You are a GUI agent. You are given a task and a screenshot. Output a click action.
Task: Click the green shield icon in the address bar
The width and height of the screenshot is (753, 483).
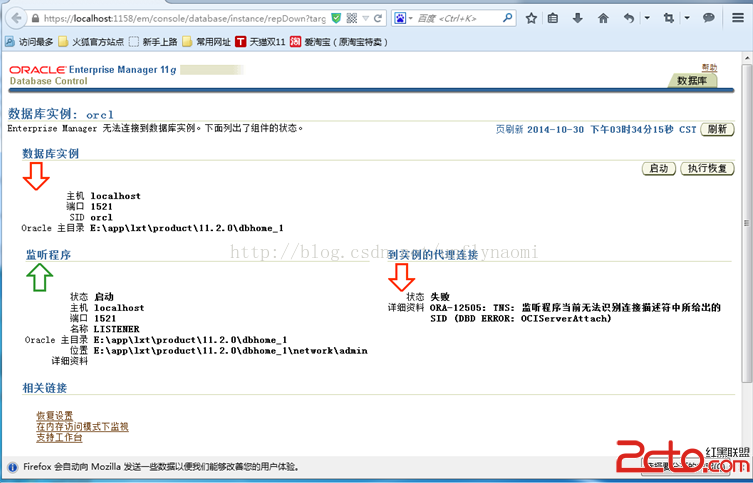(x=336, y=18)
